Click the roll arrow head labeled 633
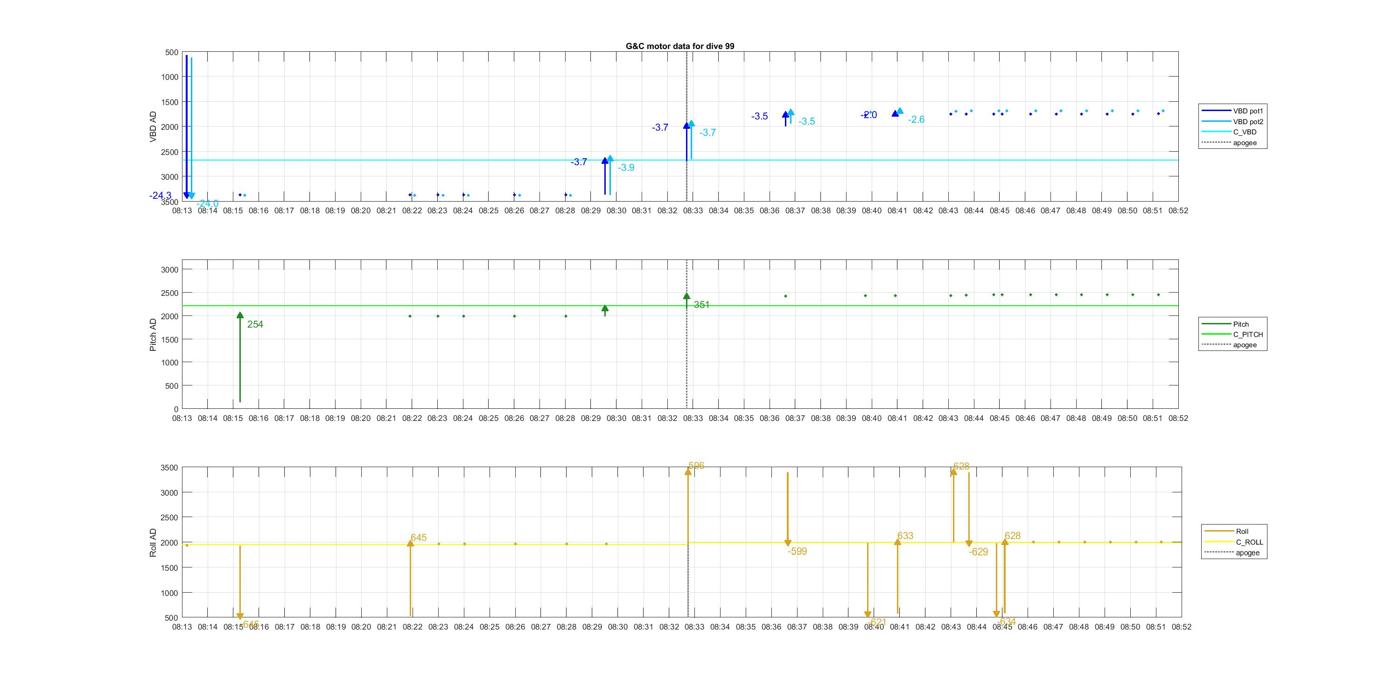The height and width of the screenshot is (693, 1400). coord(898,542)
